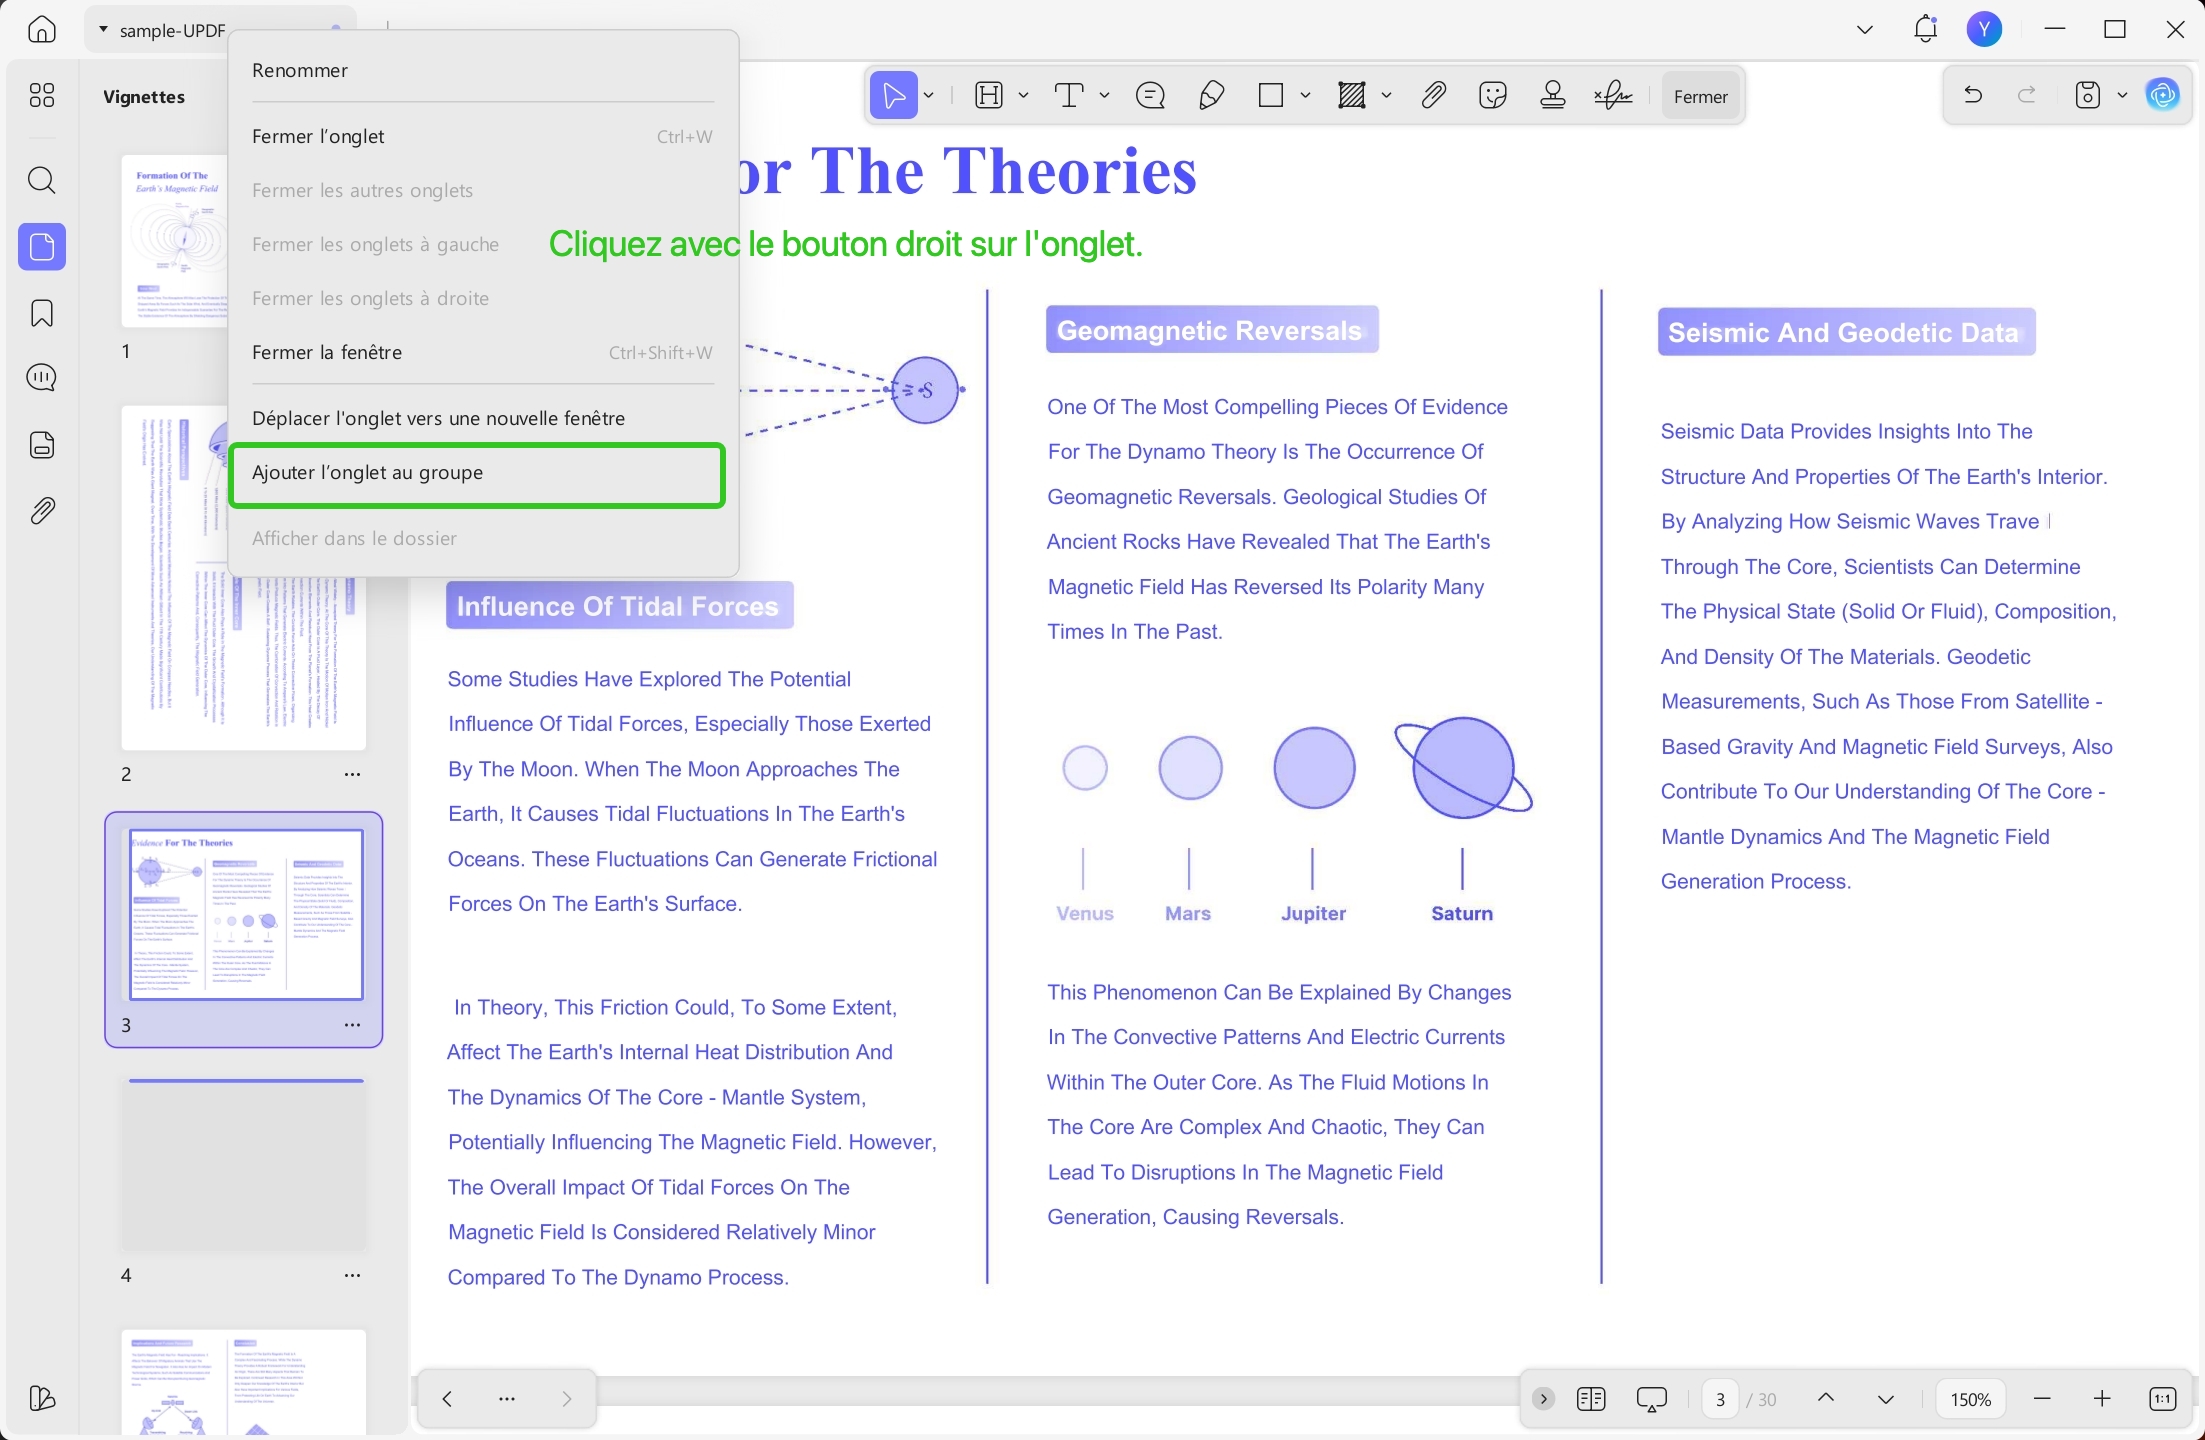Zoom in with plus button
The image size is (2205, 1440).
(x=2102, y=1399)
